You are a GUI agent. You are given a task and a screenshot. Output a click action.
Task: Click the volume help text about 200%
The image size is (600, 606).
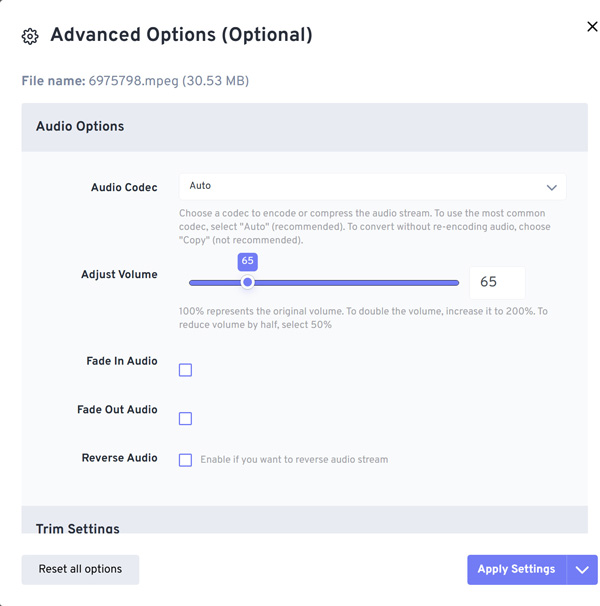point(363,318)
